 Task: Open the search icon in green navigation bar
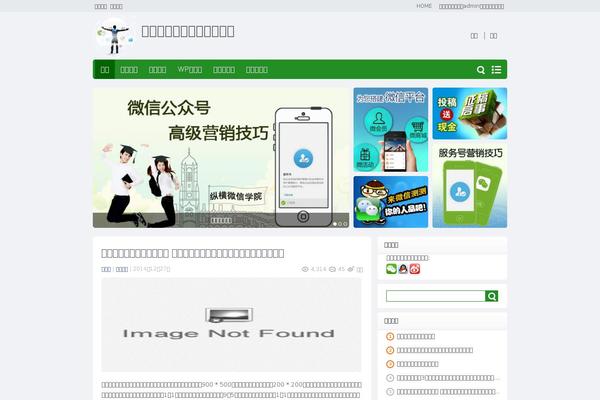481,70
